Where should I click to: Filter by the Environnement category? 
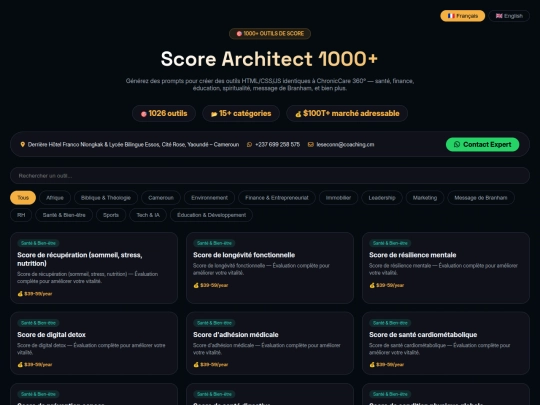click(x=209, y=198)
